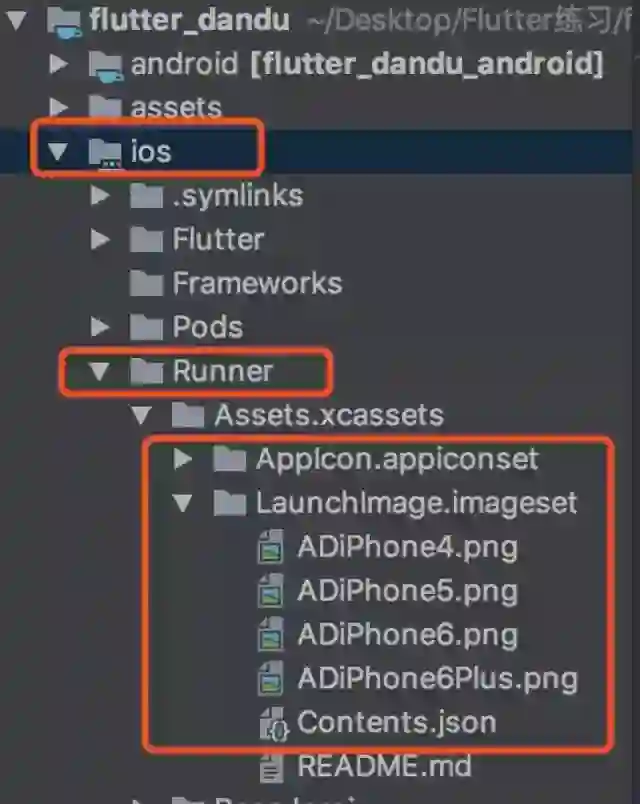Click the Contents.json file icon
The width and height of the screenshot is (640, 804).
click(273, 723)
